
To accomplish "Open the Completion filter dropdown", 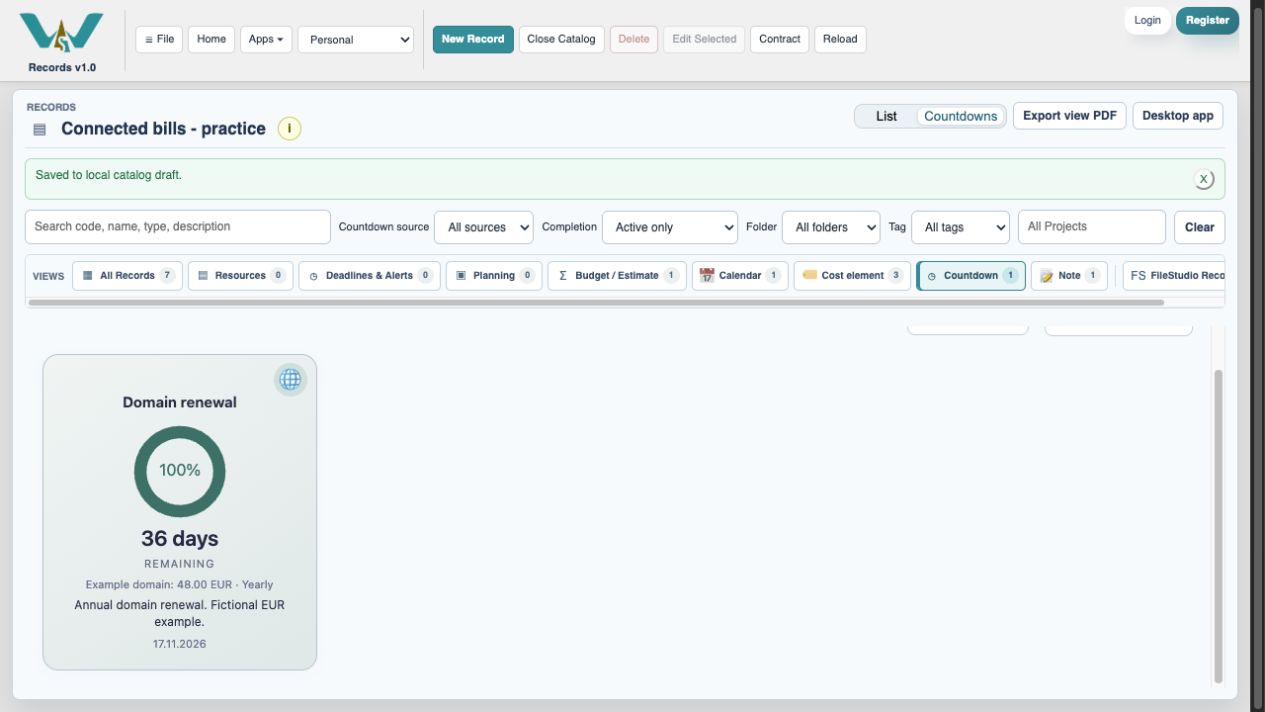I will tap(670, 227).
